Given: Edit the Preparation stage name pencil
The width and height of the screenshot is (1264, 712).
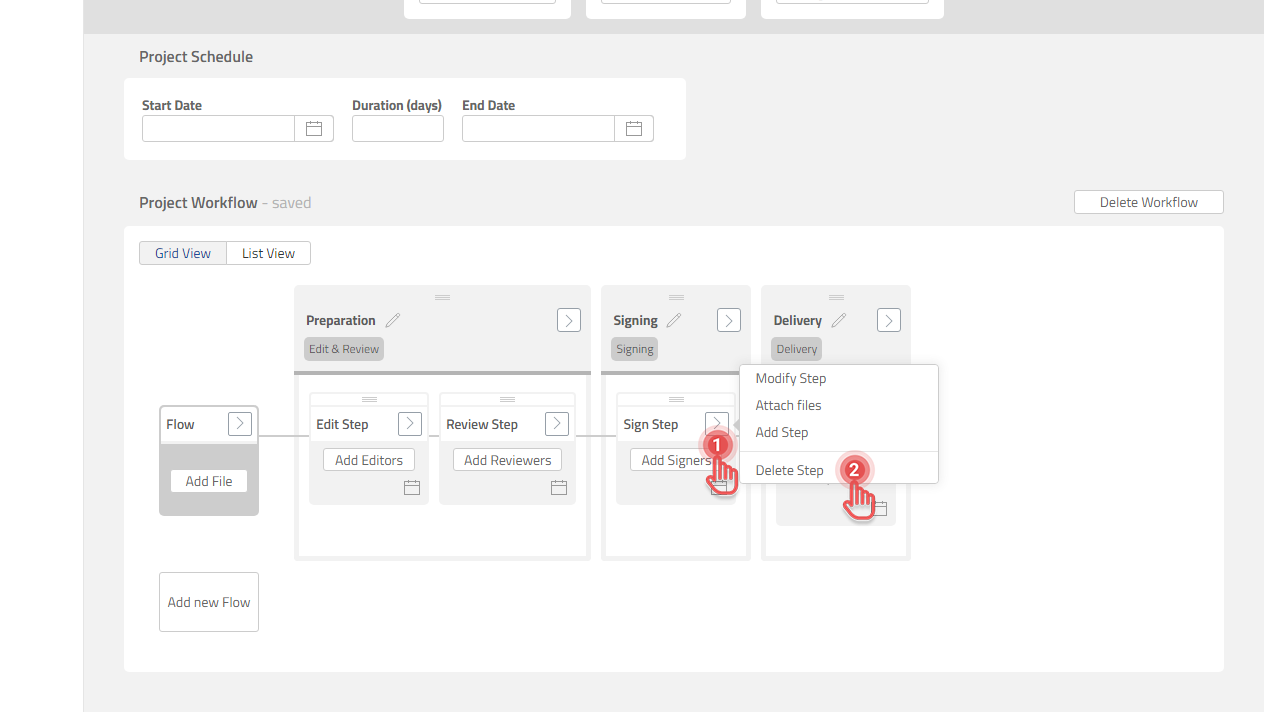Looking at the screenshot, I should click(393, 321).
